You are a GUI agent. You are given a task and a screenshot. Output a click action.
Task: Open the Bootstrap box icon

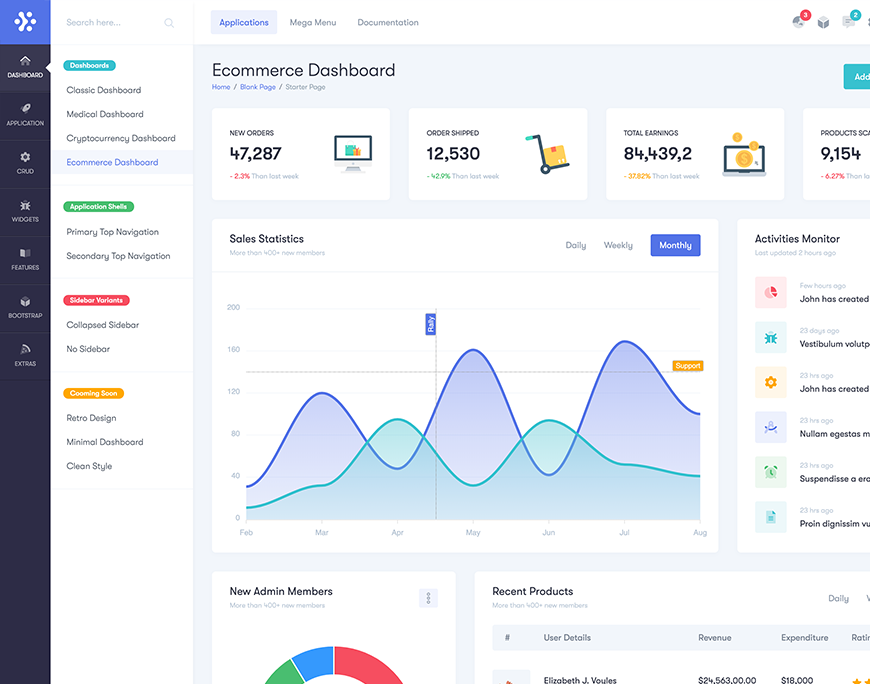pyautogui.click(x=25, y=302)
